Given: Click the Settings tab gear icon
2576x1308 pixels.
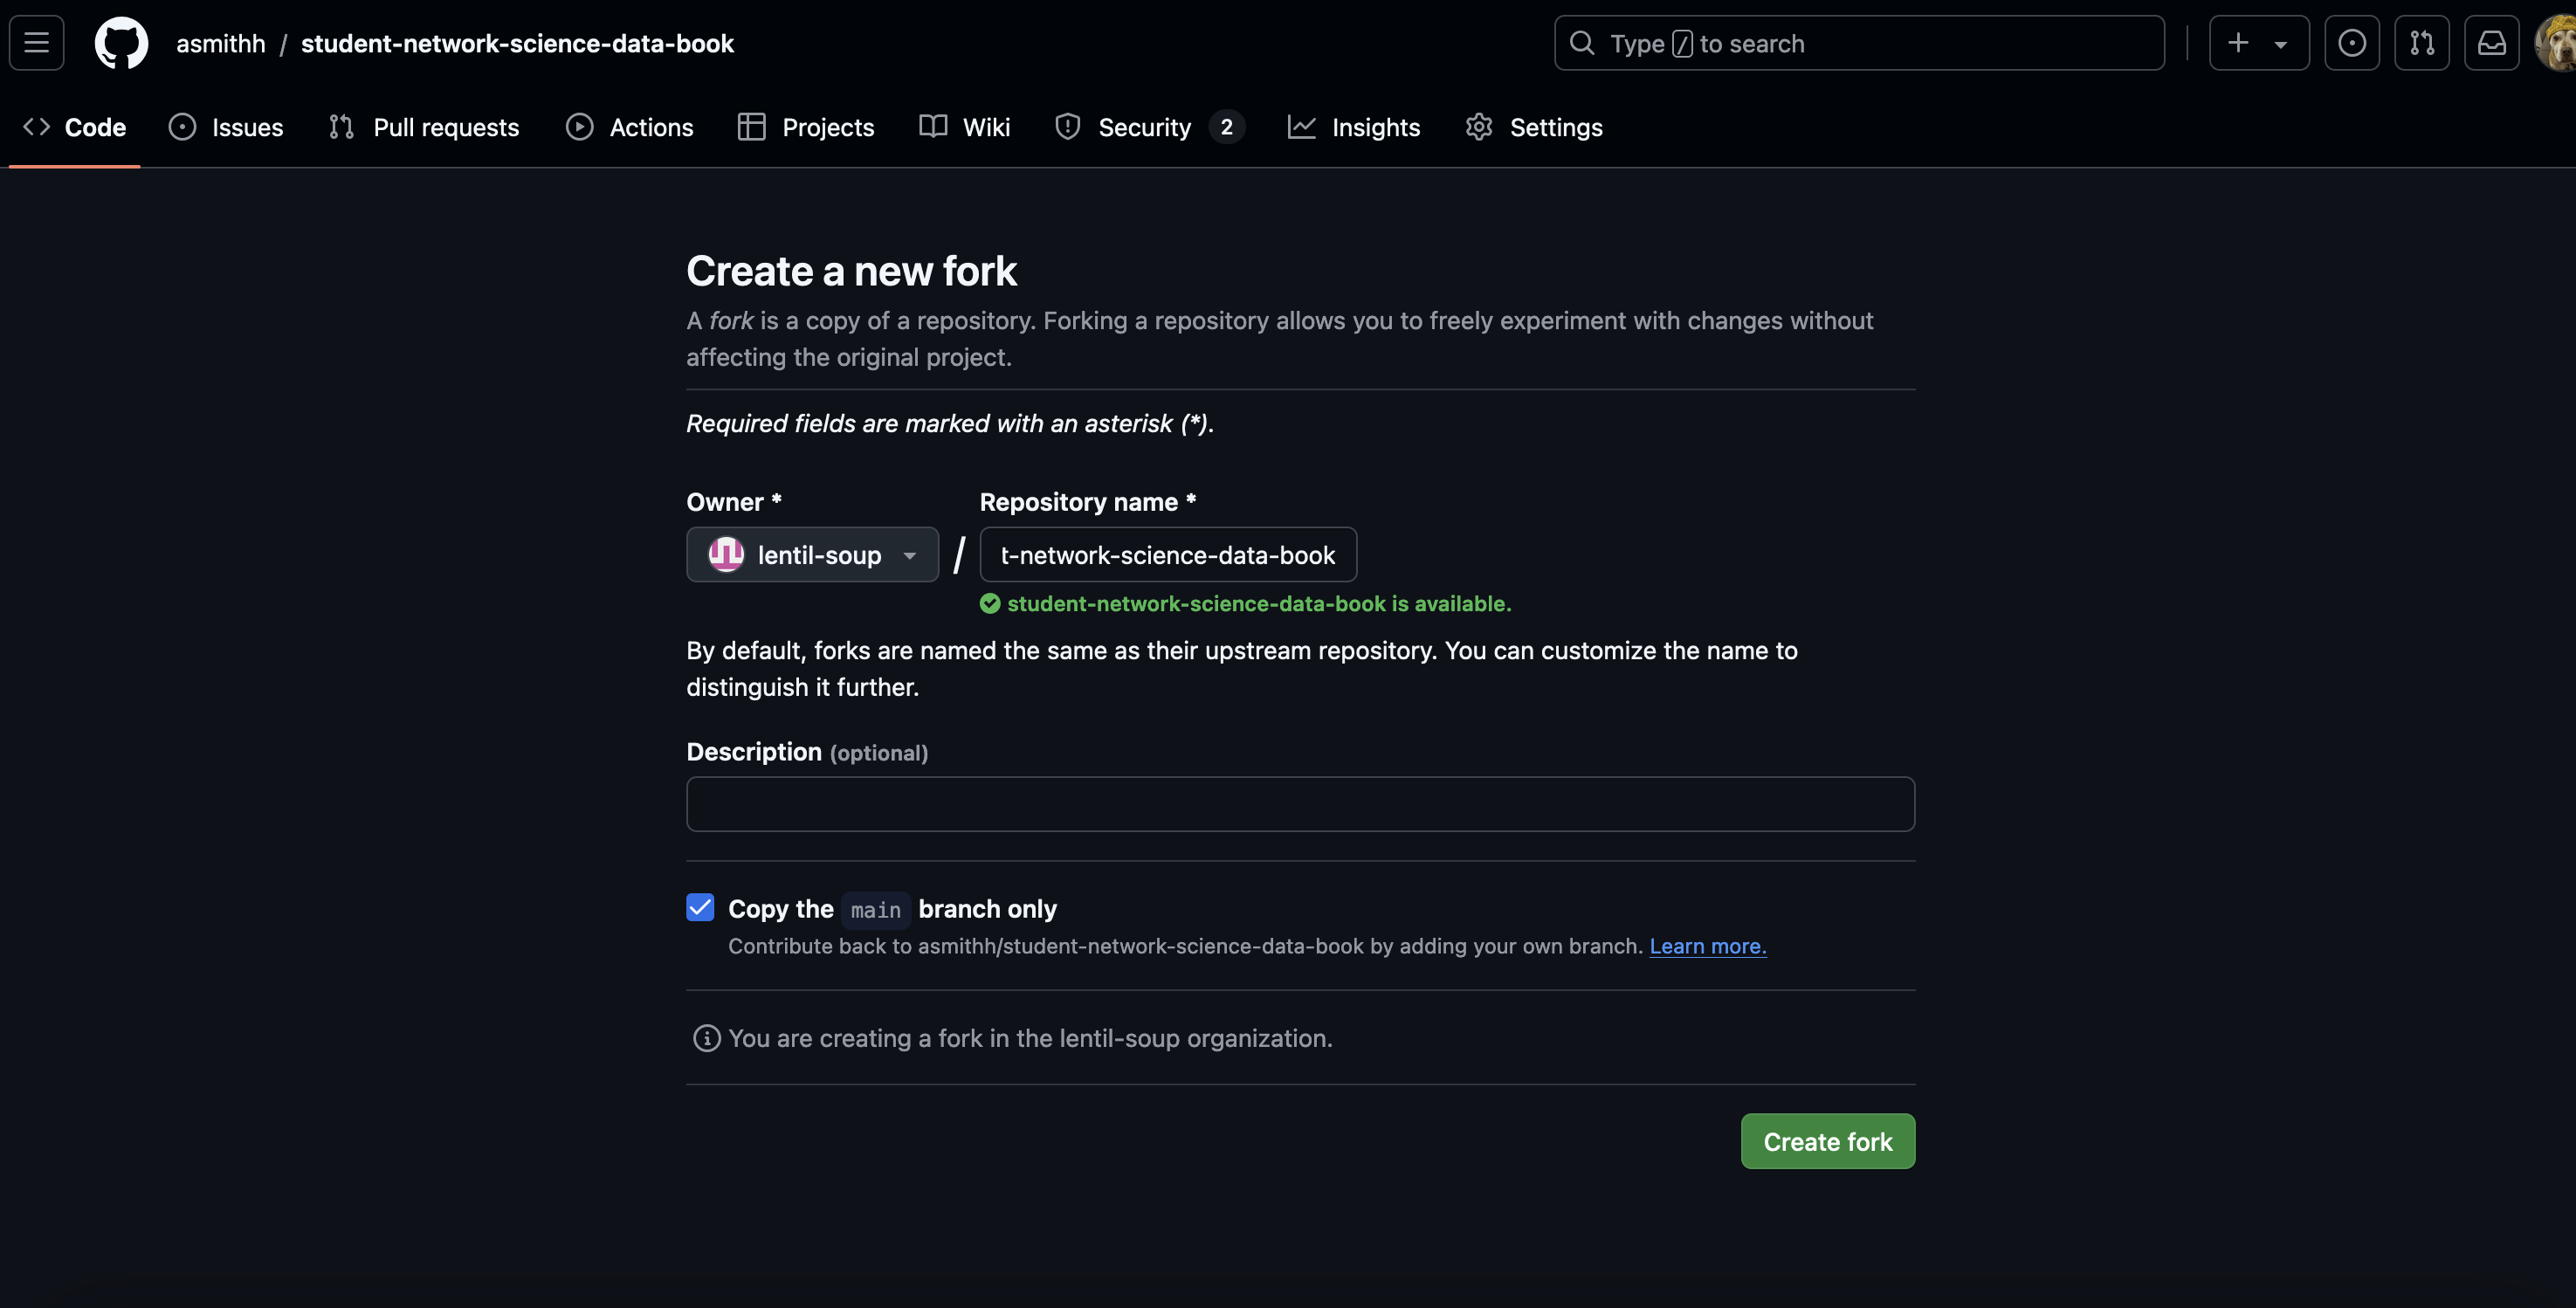Looking at the screenshot, I should point(1480,127).
